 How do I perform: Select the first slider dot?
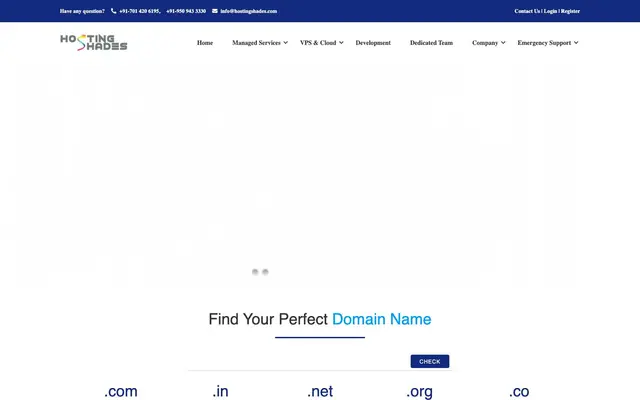tap(255, 272)
